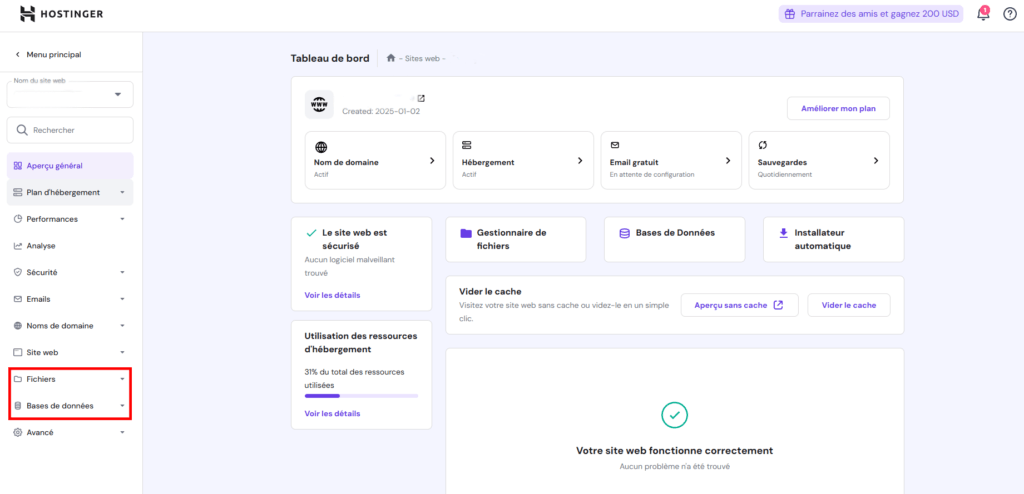Click the gift icon in referral banner

[x=790, y=14]
